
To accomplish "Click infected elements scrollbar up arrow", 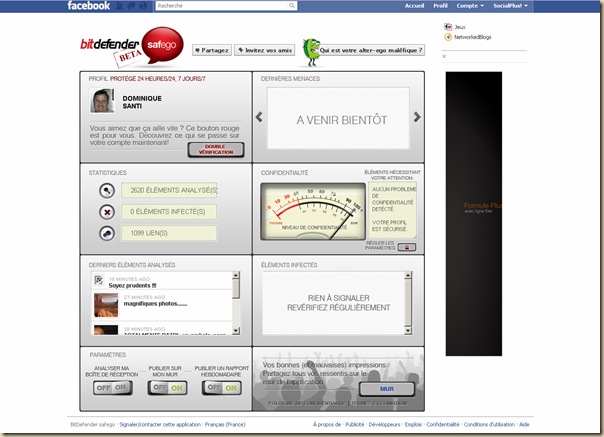I will (408, 275).
